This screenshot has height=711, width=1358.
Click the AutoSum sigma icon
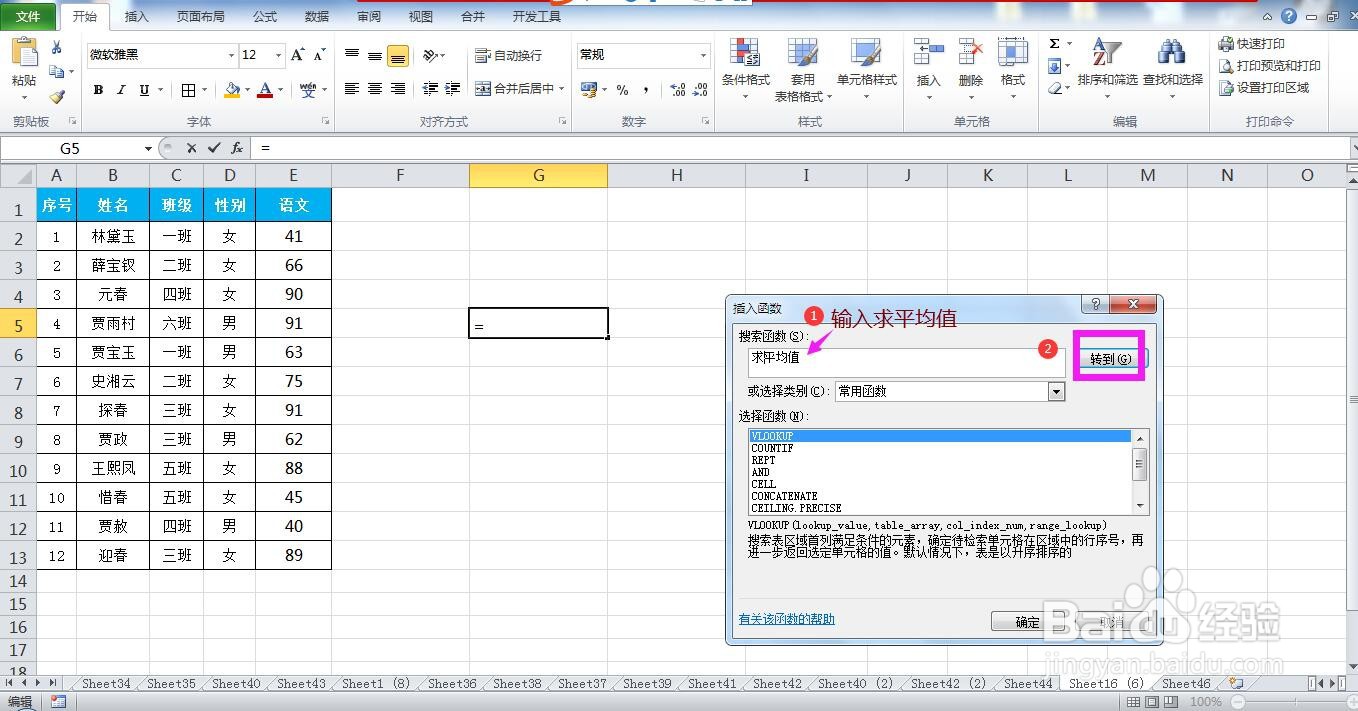pos(1055,44)
